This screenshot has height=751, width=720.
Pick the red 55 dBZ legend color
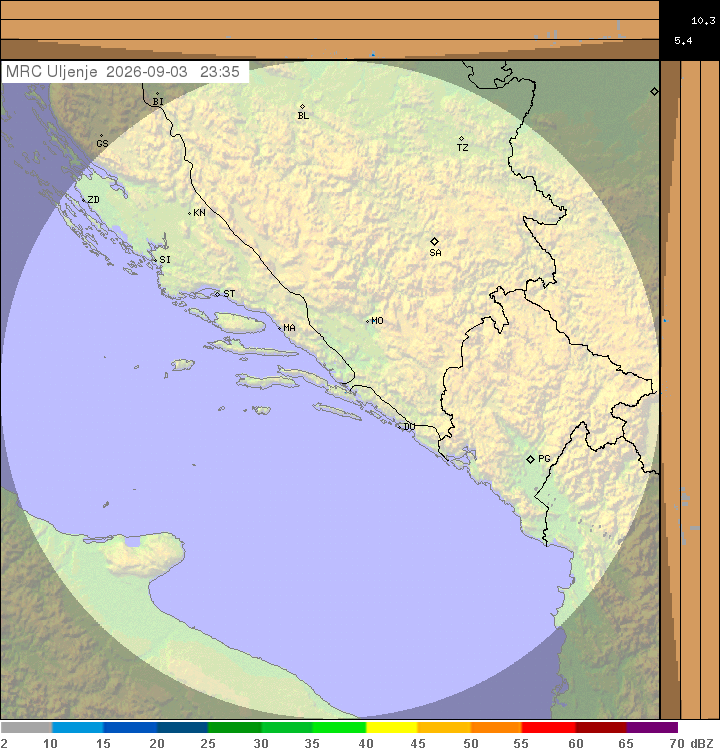pos(549,728)
